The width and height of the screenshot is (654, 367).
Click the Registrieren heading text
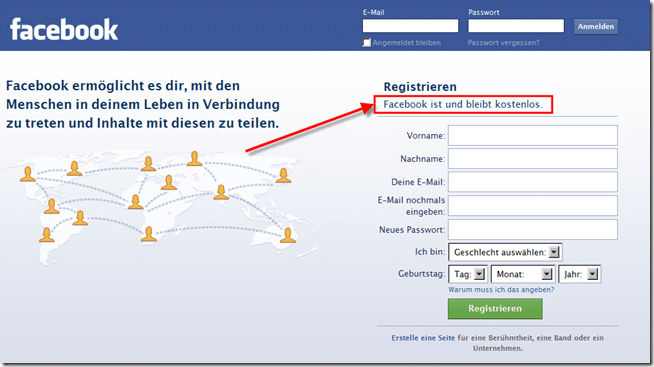[420, 87]
